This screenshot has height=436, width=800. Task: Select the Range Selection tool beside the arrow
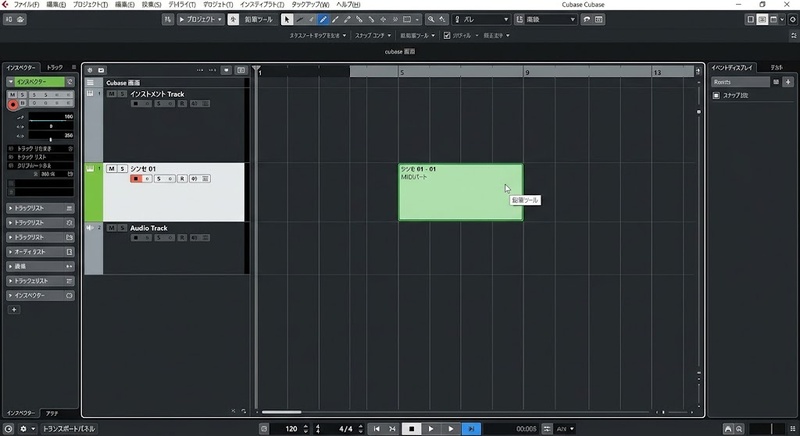[x=299, y=19]
